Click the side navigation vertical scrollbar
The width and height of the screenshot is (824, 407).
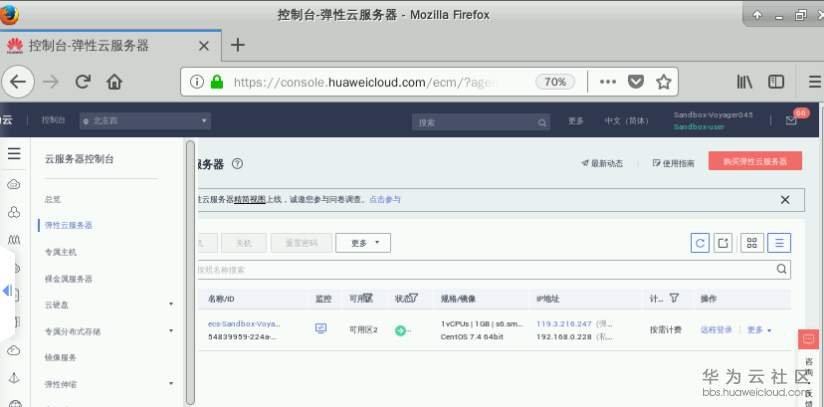click(190, 272)
